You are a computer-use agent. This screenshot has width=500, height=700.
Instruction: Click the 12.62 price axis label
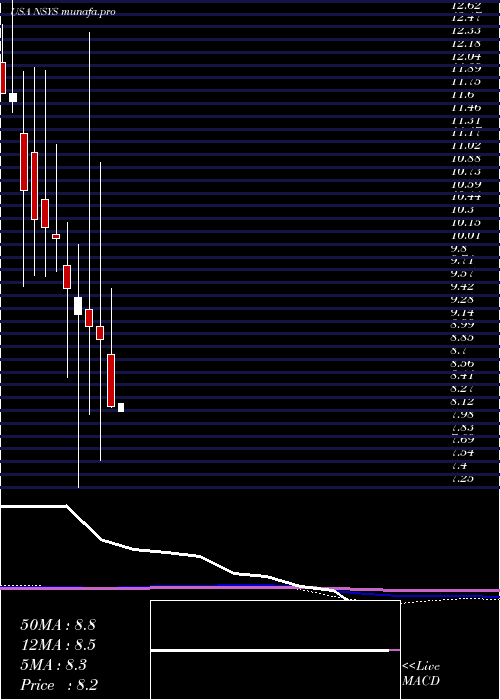(x=466, y=5)
